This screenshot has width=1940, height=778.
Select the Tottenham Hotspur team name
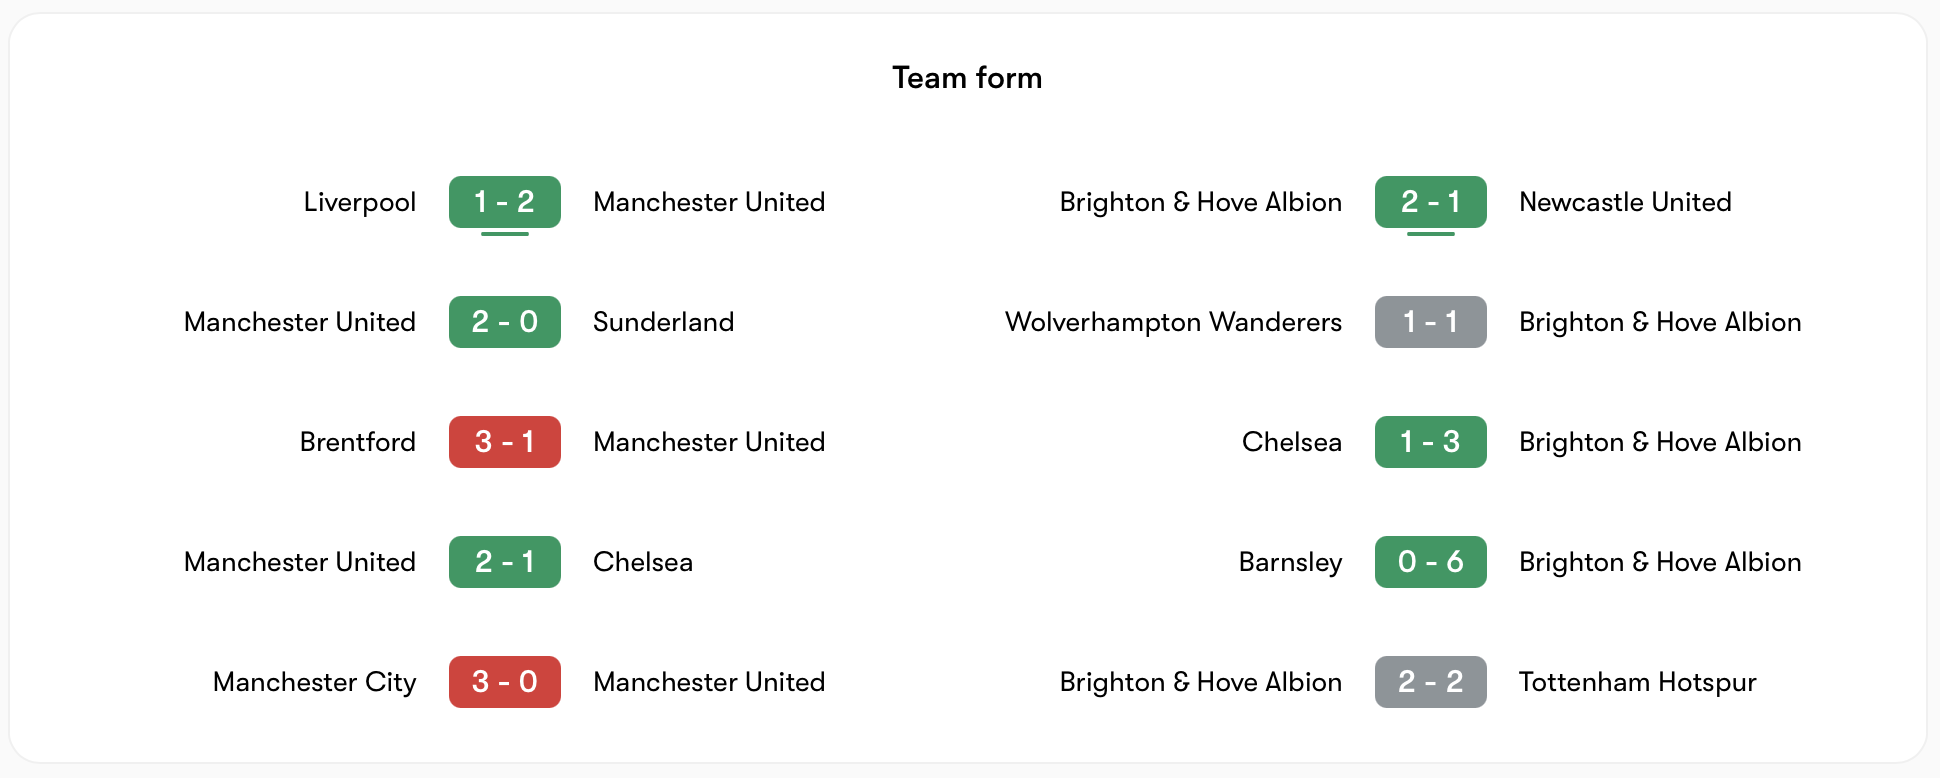[1637, 682]
